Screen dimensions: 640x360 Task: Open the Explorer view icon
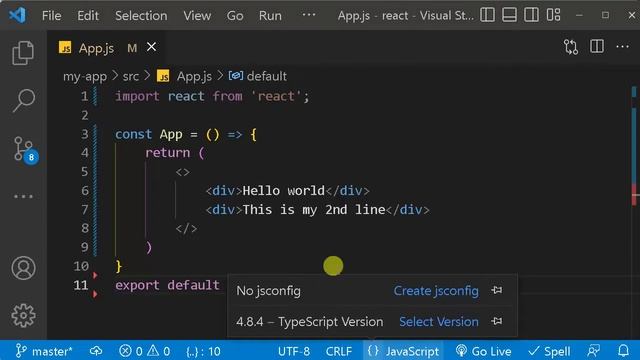tap(23, 53)
